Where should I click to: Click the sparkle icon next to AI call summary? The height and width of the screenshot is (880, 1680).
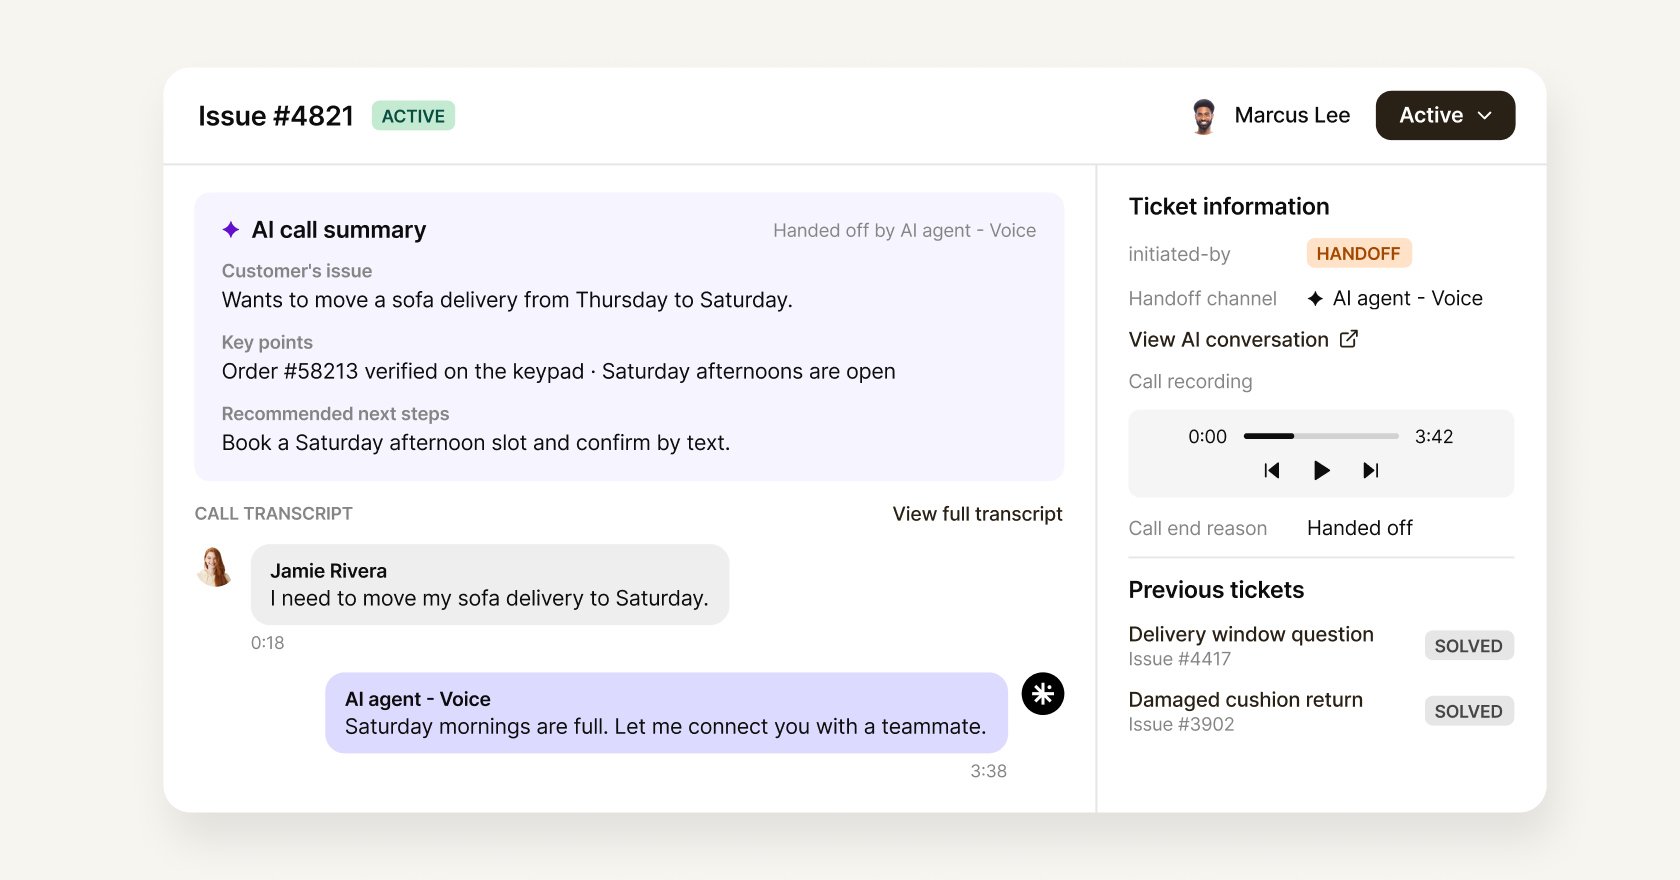click(x=231, y=230)
